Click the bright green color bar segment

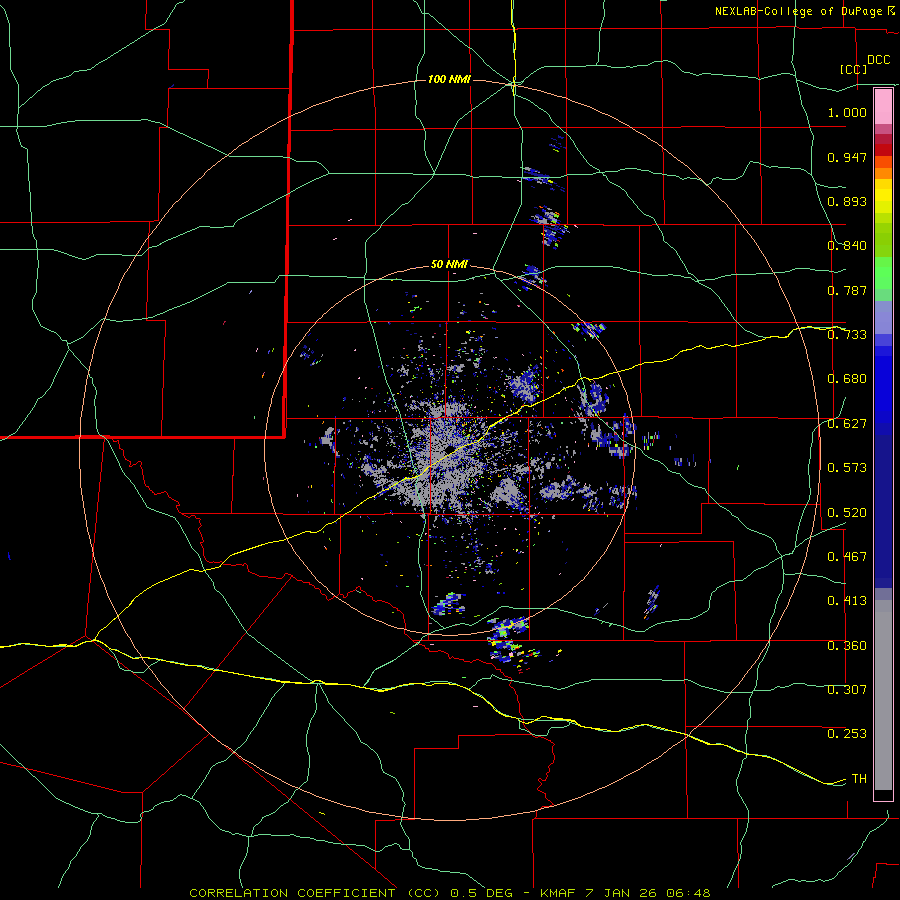coord(883,273)
